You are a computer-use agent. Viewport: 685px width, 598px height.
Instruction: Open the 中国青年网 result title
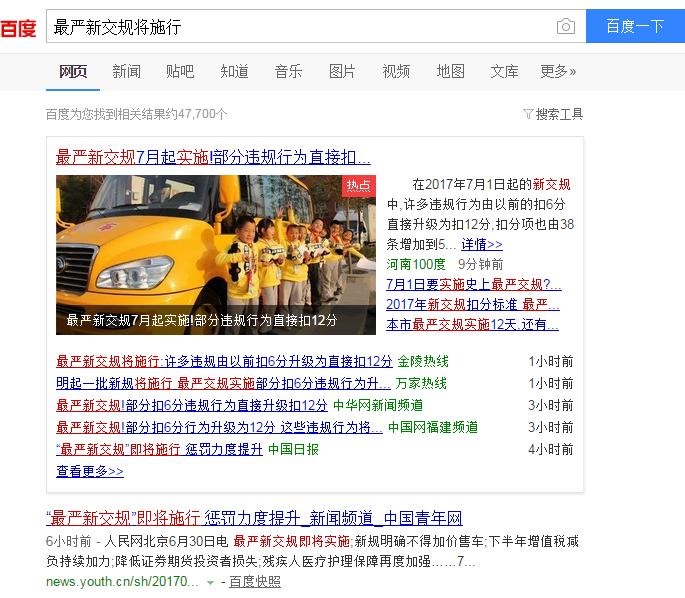254,518
